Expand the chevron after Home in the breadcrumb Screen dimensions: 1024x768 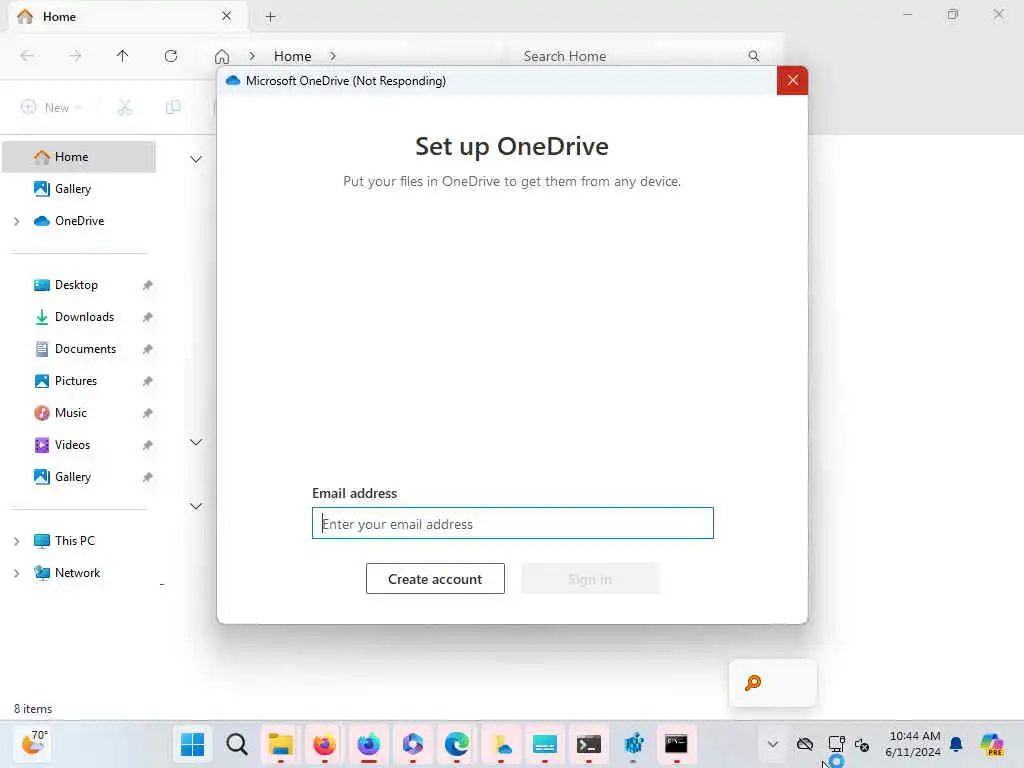(333, 56)
